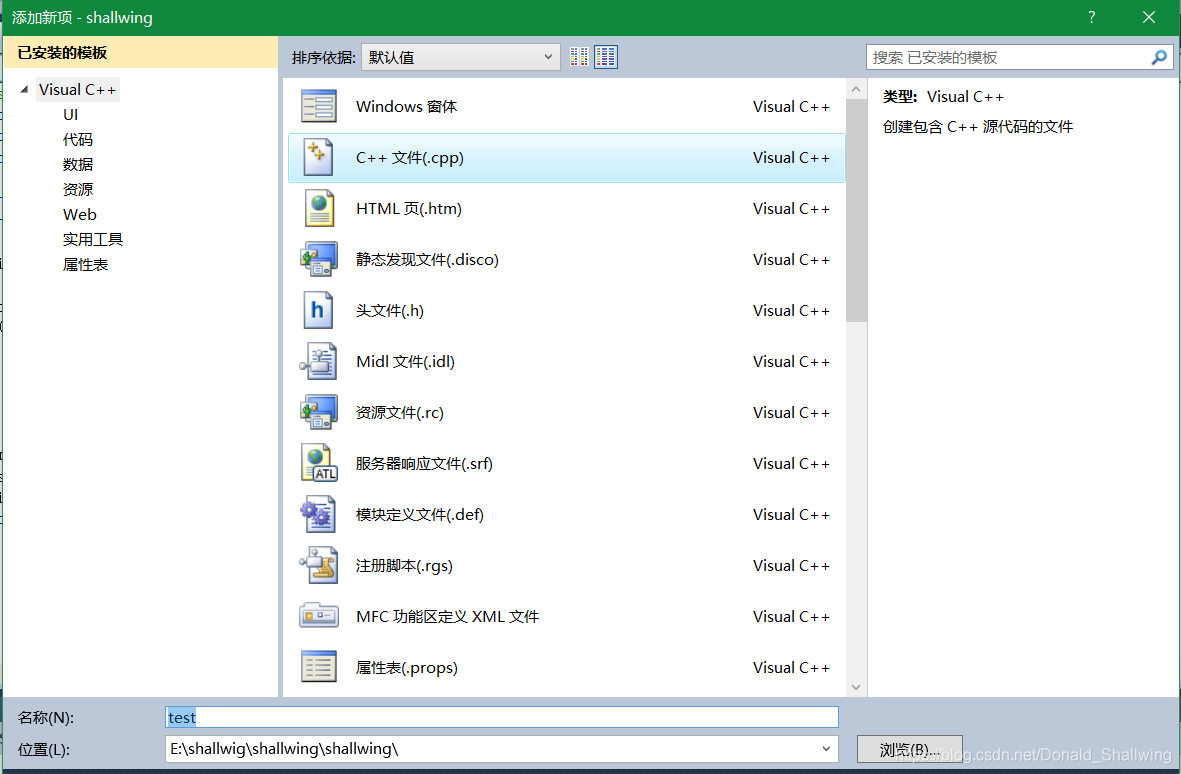
Task: Click the 名称 name input field
Action: [502, 718]
